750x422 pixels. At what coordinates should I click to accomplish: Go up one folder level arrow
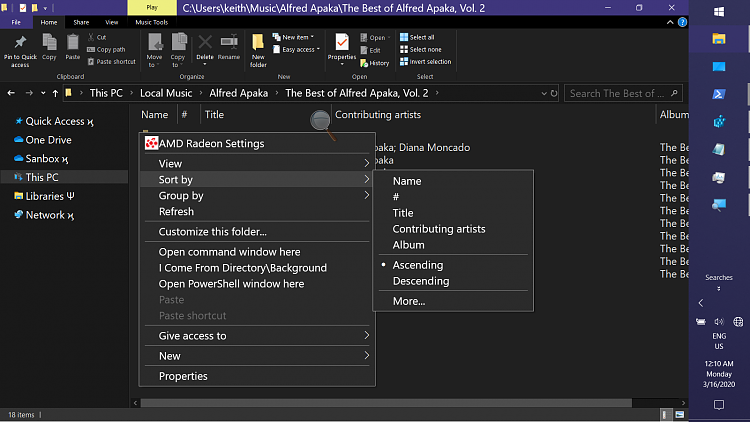point(55,93)
